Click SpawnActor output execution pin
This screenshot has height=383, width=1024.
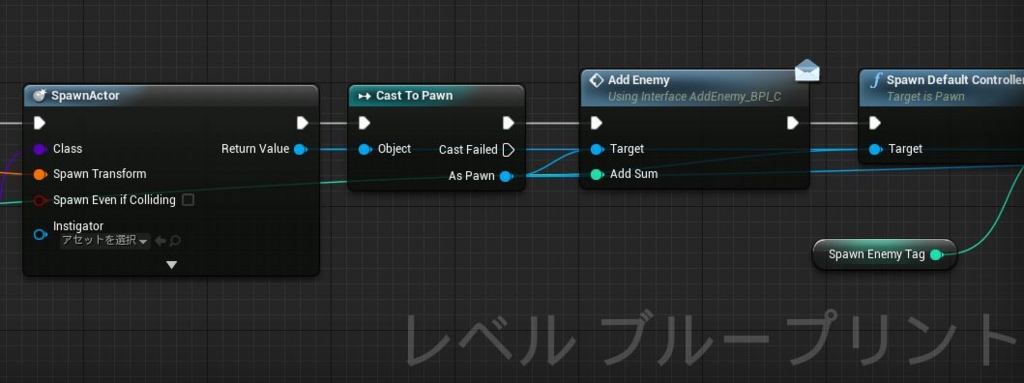point(302,123)
